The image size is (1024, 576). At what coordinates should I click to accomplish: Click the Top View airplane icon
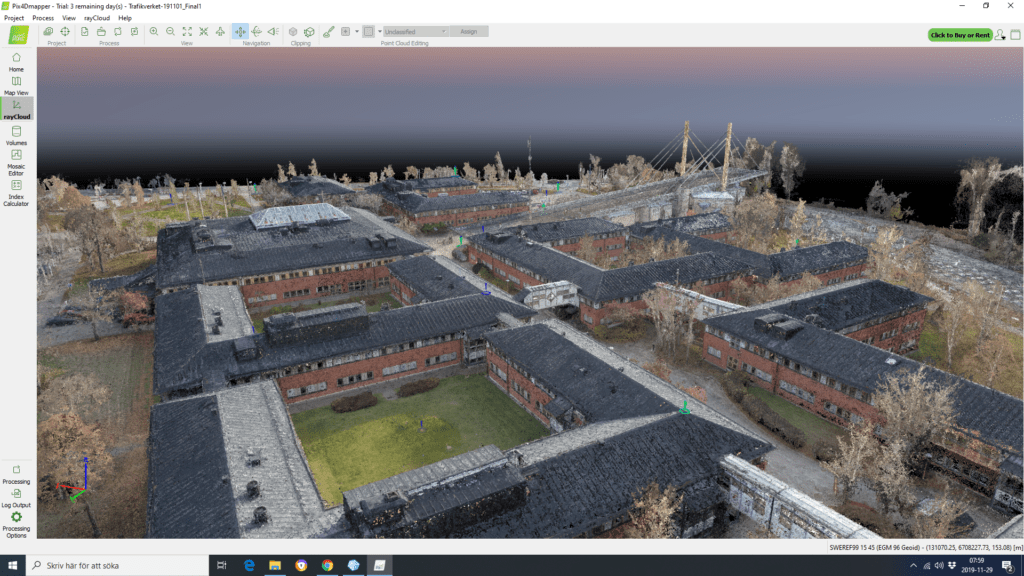click(221, 31)
